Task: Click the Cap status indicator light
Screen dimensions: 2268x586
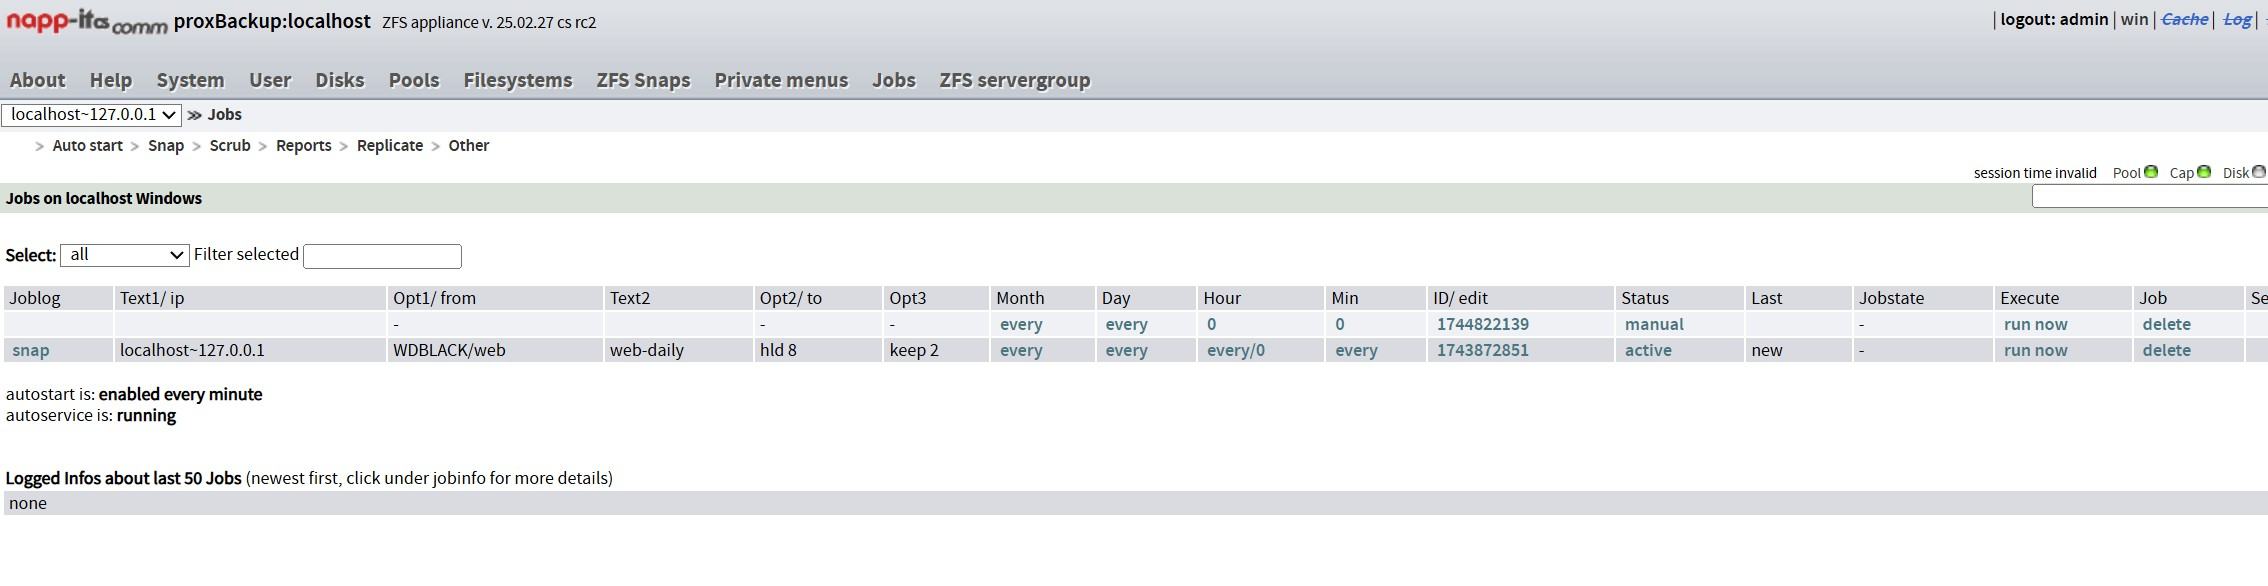Action: pos(2204,172)
